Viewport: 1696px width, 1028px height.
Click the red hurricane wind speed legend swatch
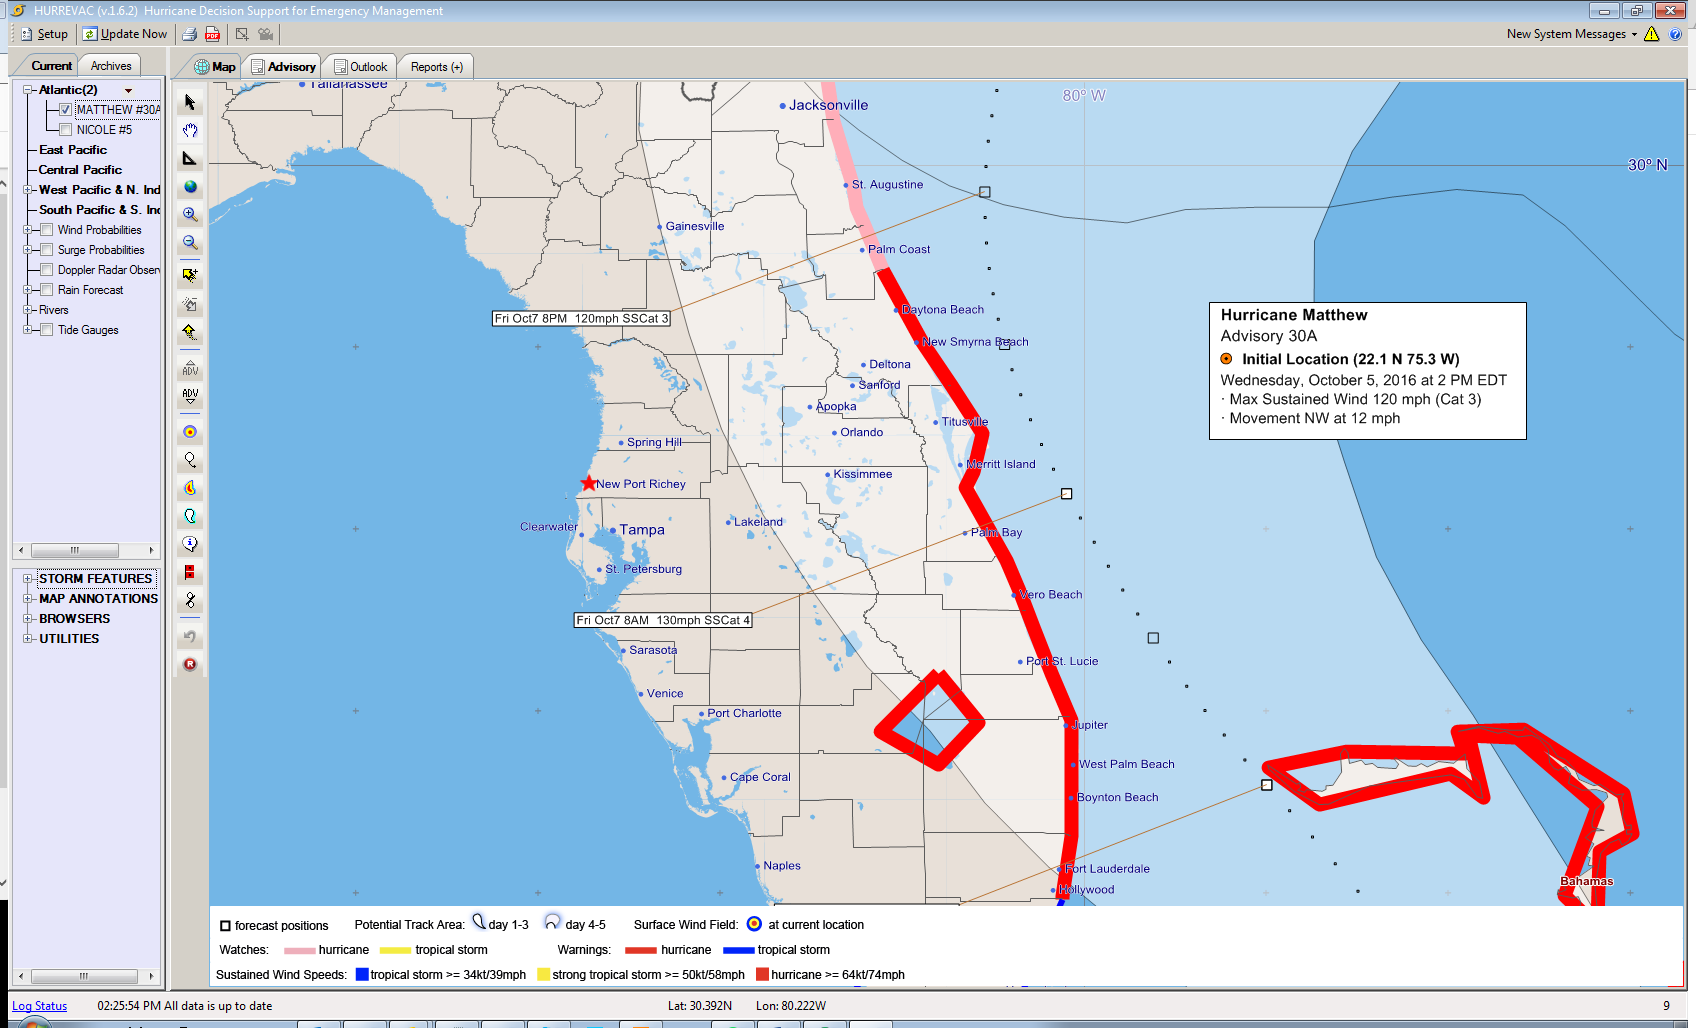(x=763, y=974)
